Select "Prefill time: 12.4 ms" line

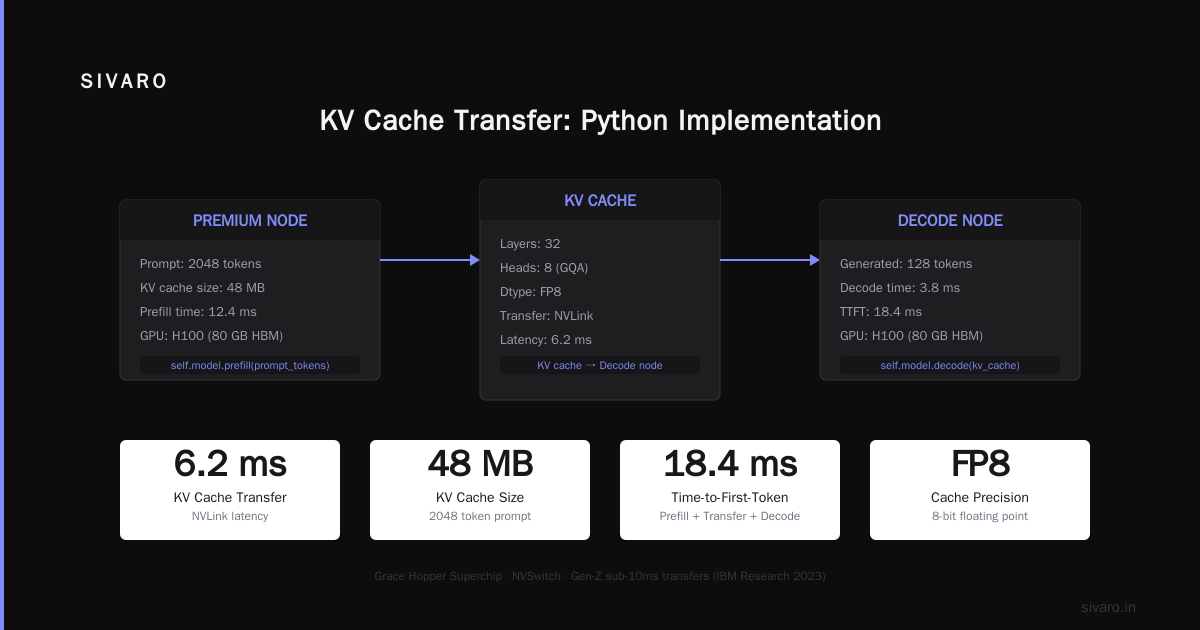point(198,312)
